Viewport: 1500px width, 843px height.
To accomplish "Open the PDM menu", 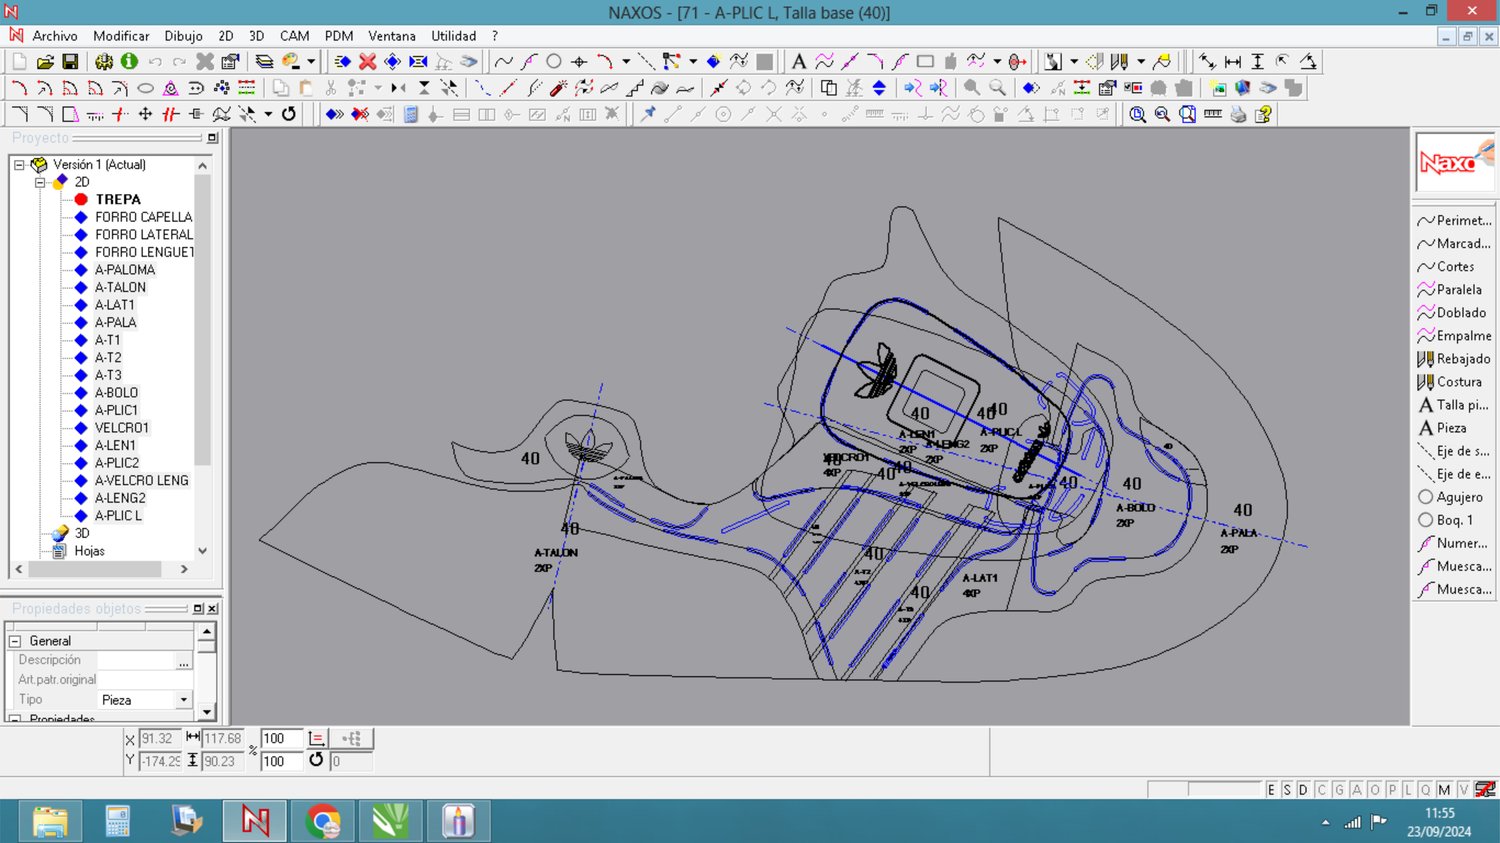I will click(x=339, y=36).
